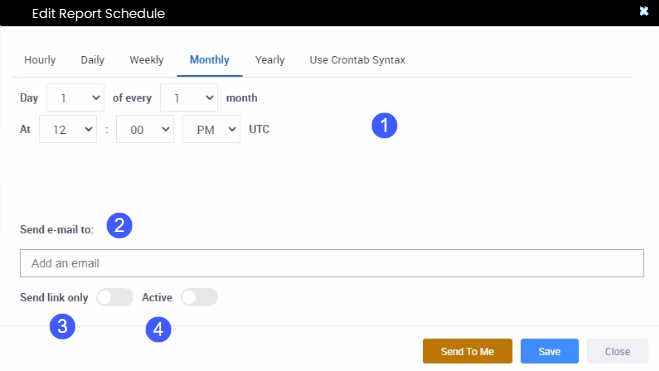This screenshot has height=371, width=659.
Task: Open the Use Crontab Syntax tab
Action: (357, 60)
